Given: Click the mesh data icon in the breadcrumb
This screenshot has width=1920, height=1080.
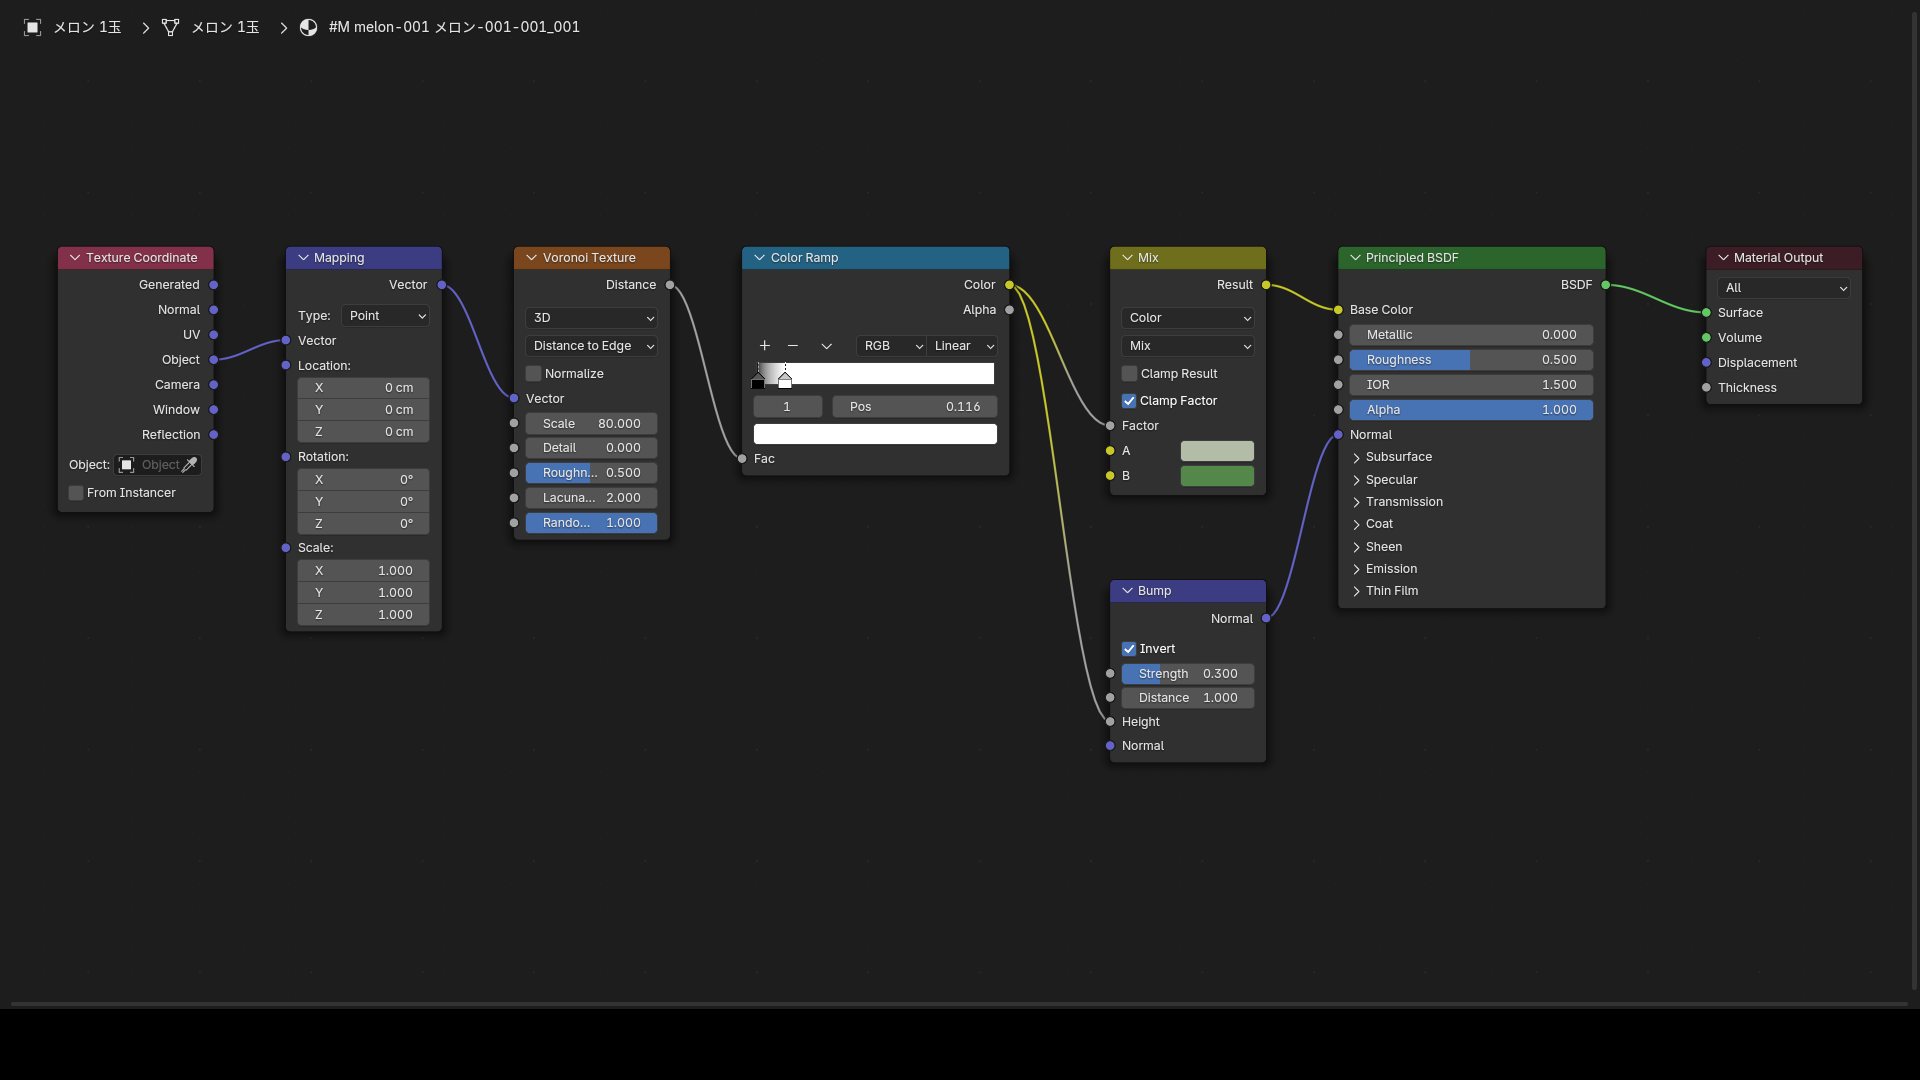Looking at the screenshot, I should [170, 27].
